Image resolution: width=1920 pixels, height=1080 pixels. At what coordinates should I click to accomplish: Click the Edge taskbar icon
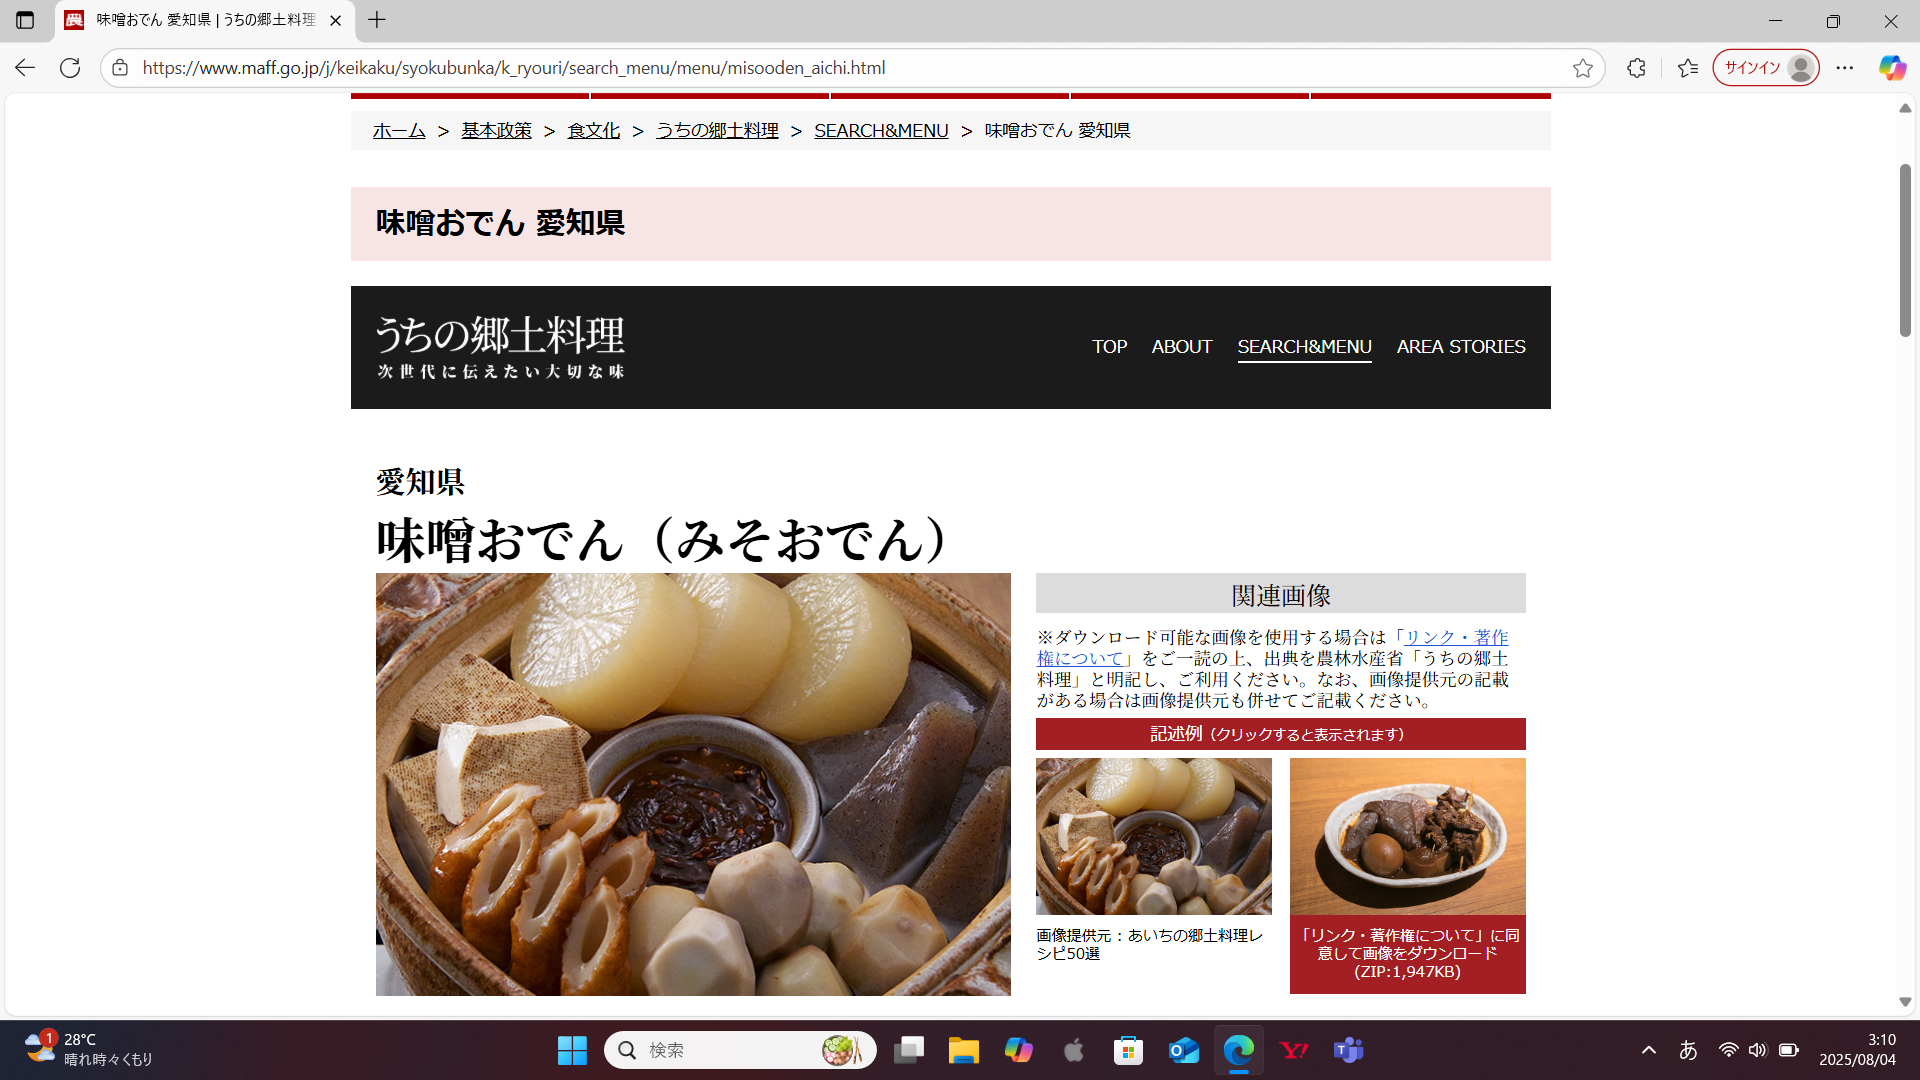click(x=1238, y=1050)
